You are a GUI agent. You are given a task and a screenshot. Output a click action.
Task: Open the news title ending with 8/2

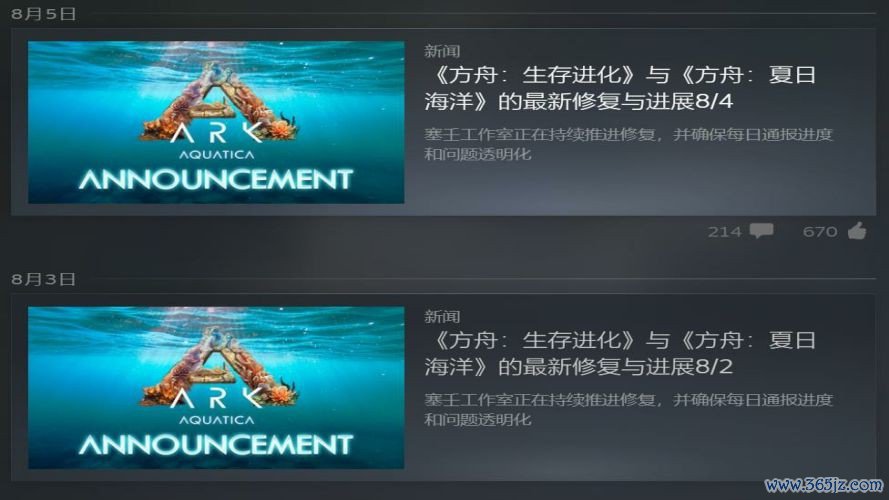(x=620, y=353)
